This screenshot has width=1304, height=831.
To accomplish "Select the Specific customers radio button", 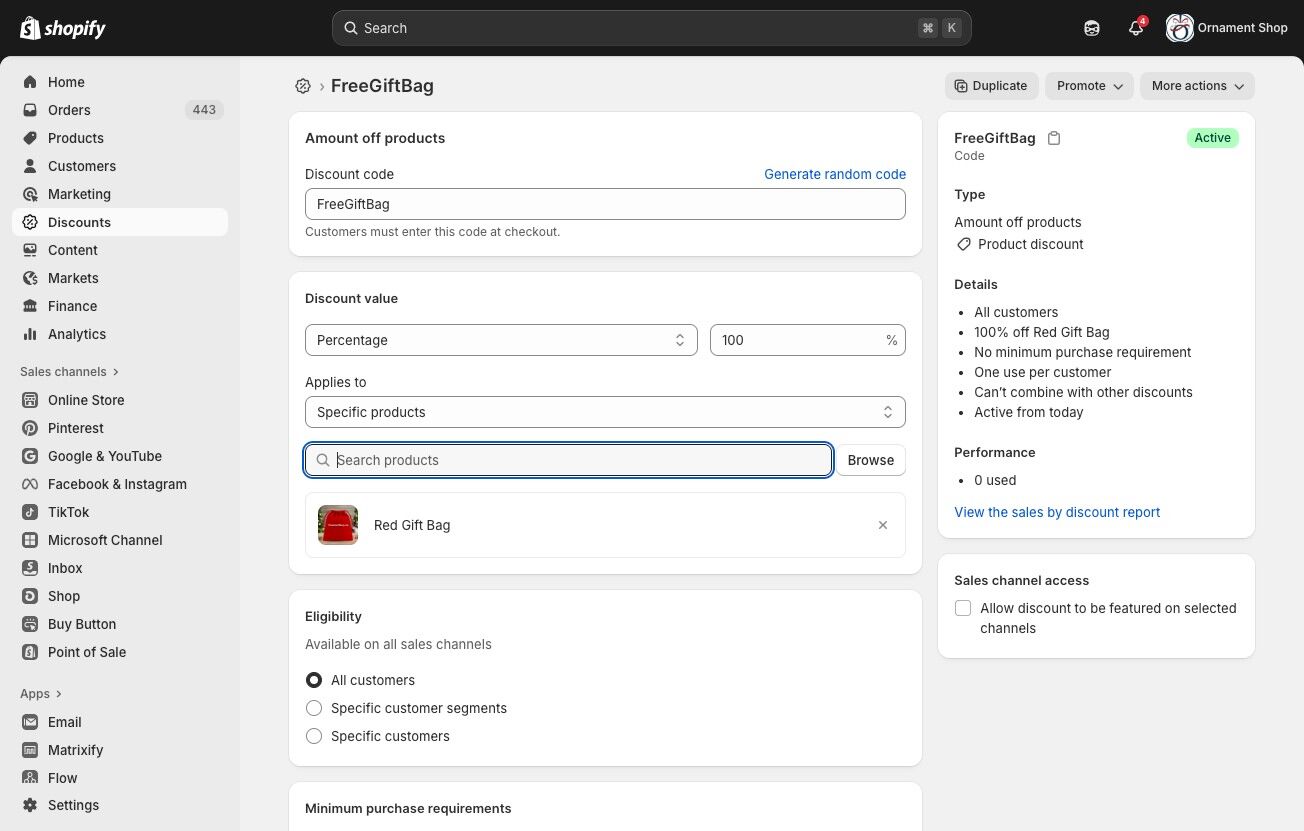I will 314,736.
